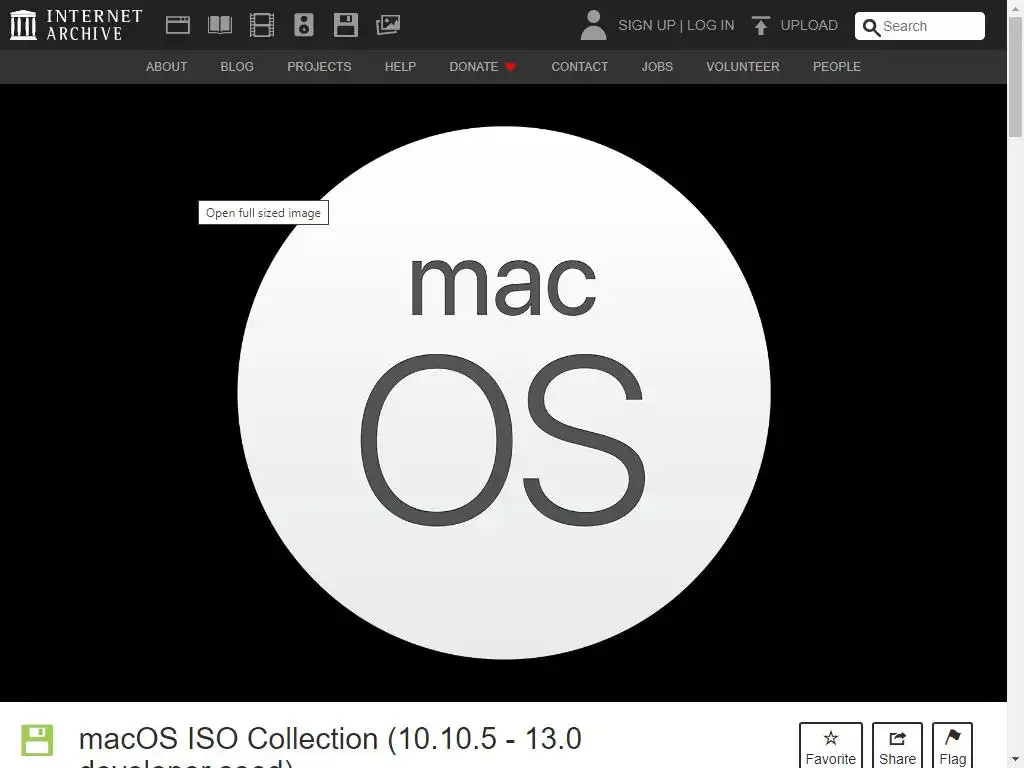
Task: Open the Video film strip icon
Action: (x=262, y=25)
